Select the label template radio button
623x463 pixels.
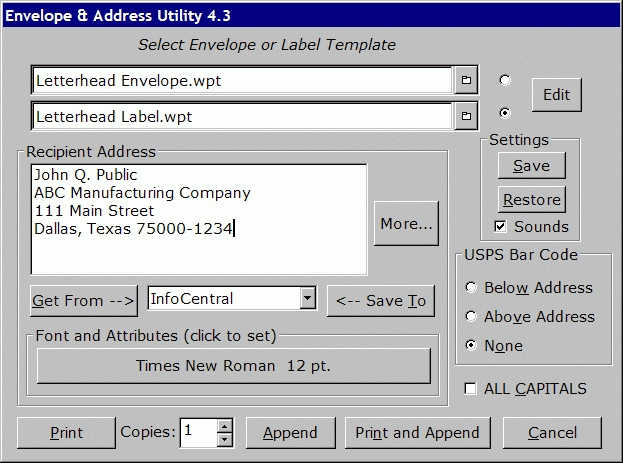[505, 113]
